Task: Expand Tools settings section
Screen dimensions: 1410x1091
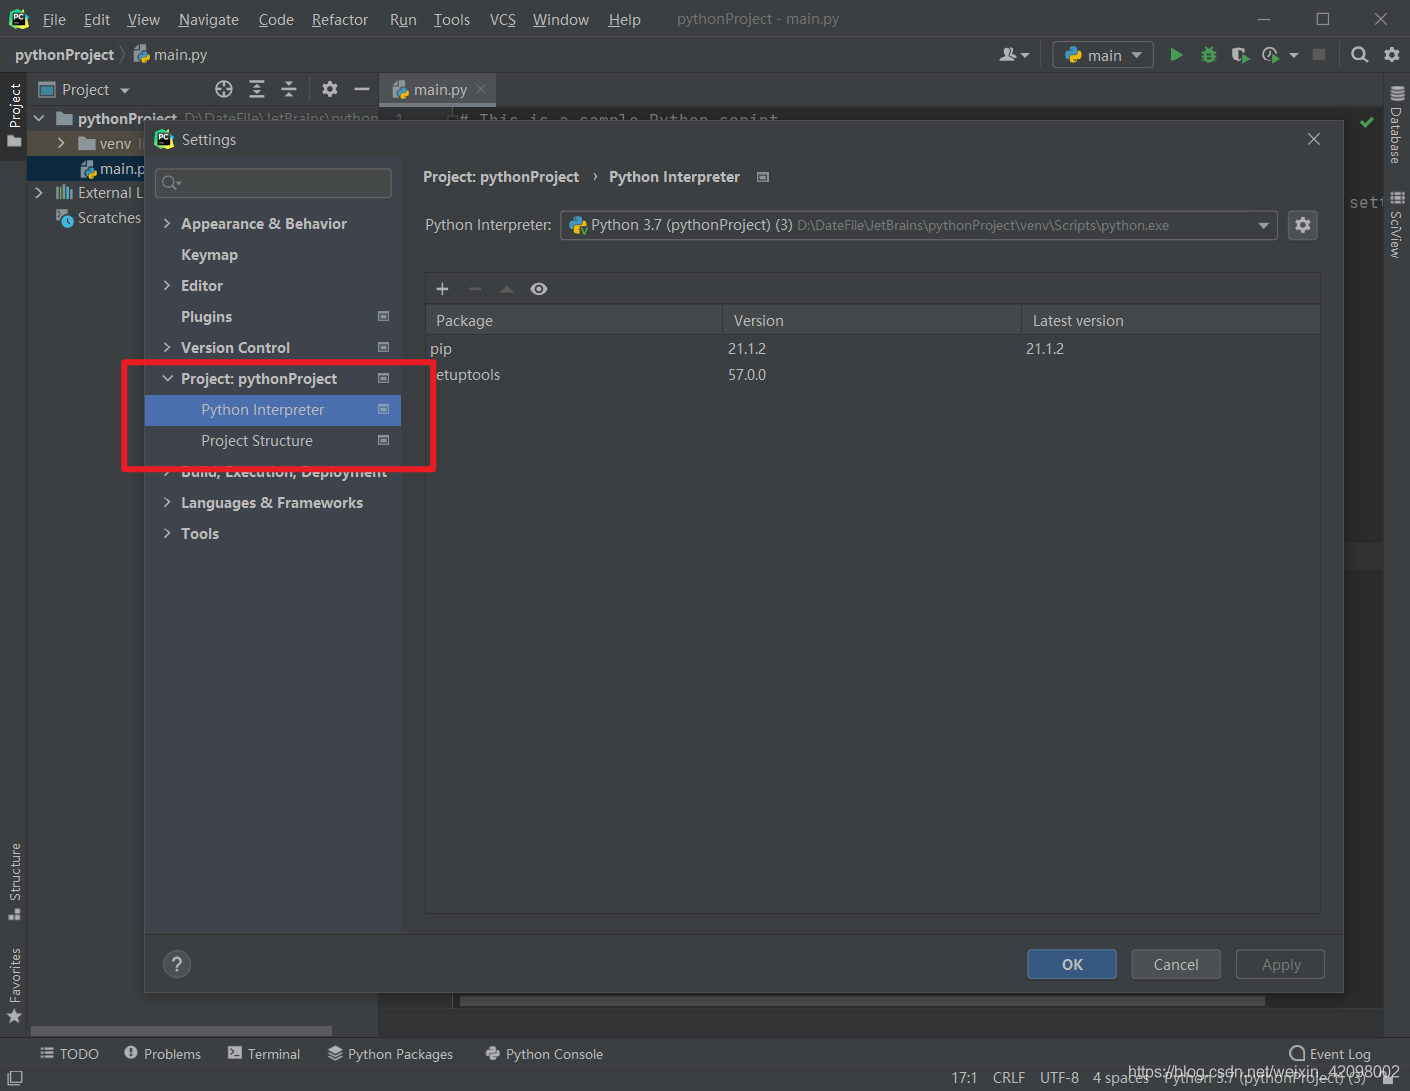Action: coord(167,534)
